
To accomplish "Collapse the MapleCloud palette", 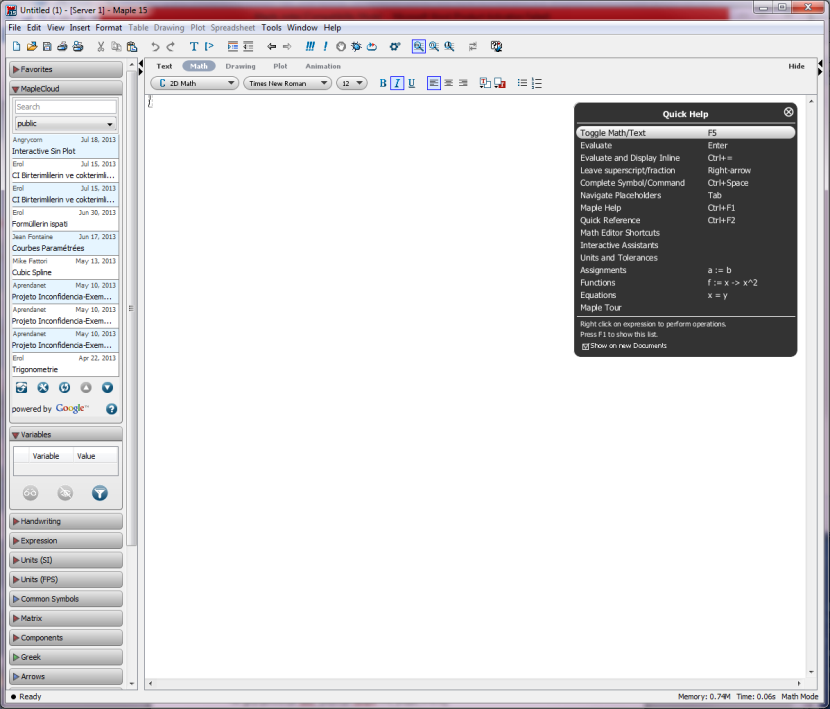I will (66, 88).
